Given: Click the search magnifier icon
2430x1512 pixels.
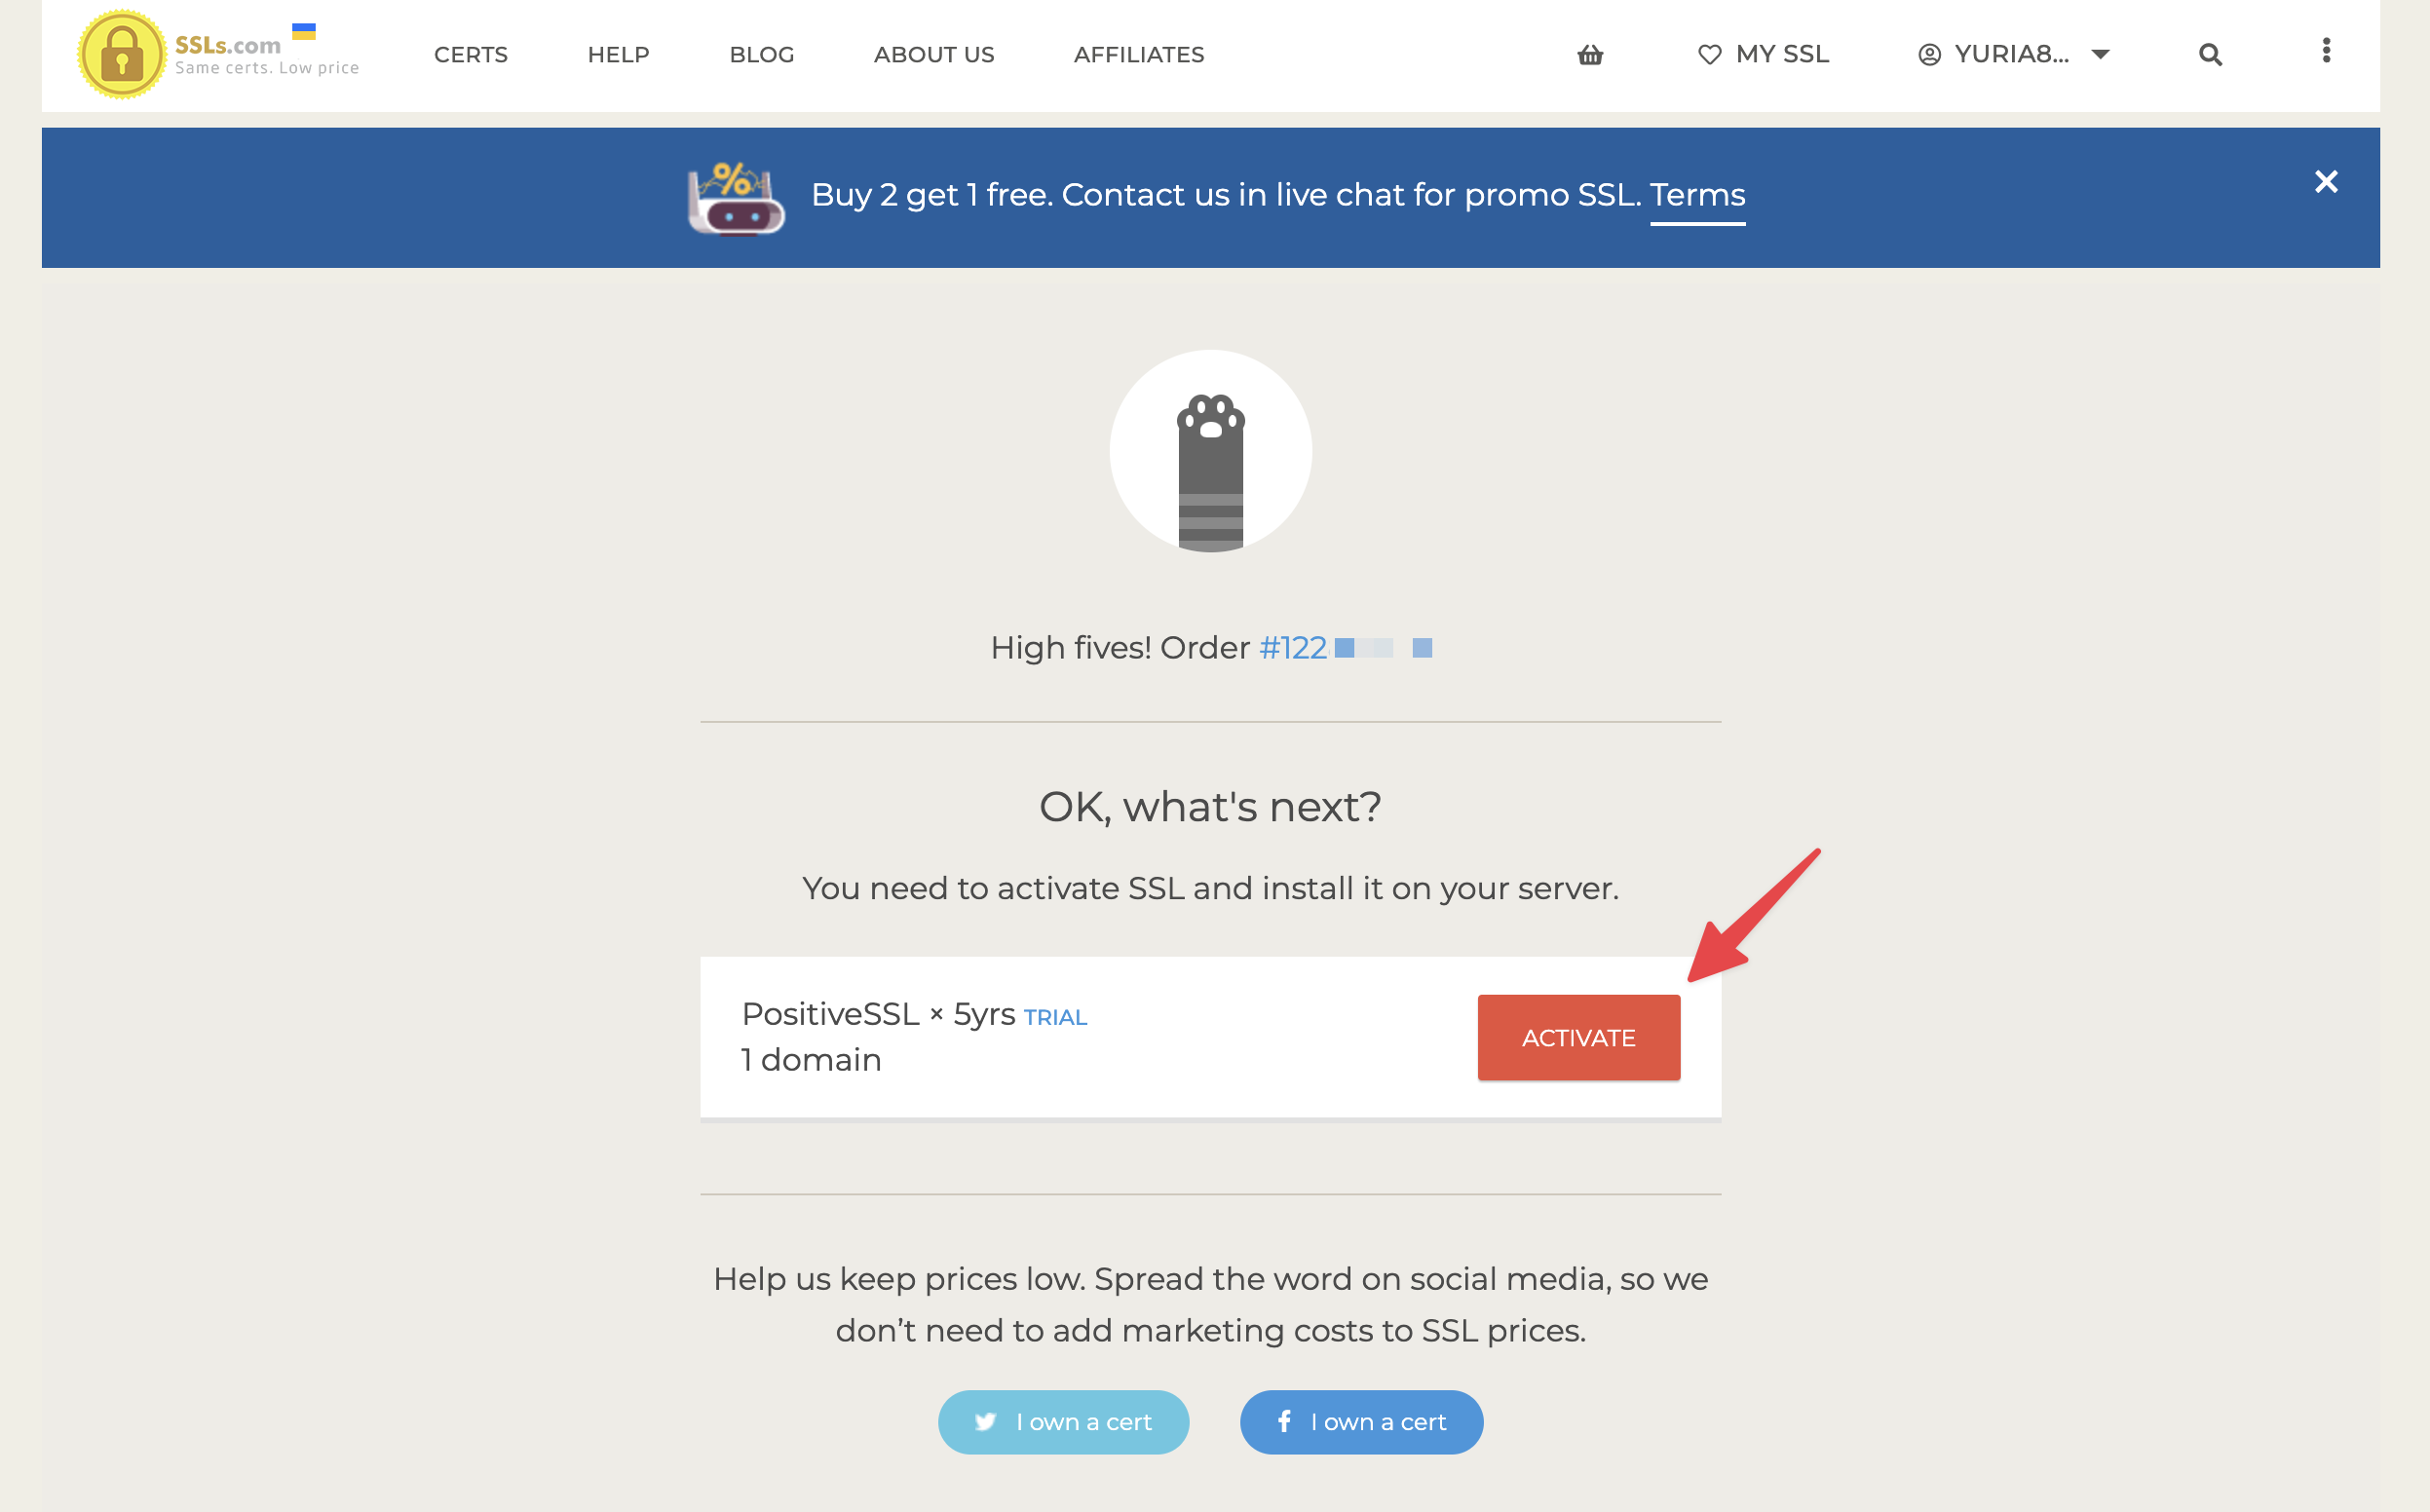Looking at the screenshot, I should pyautogui.click(x=2210, y=55).
